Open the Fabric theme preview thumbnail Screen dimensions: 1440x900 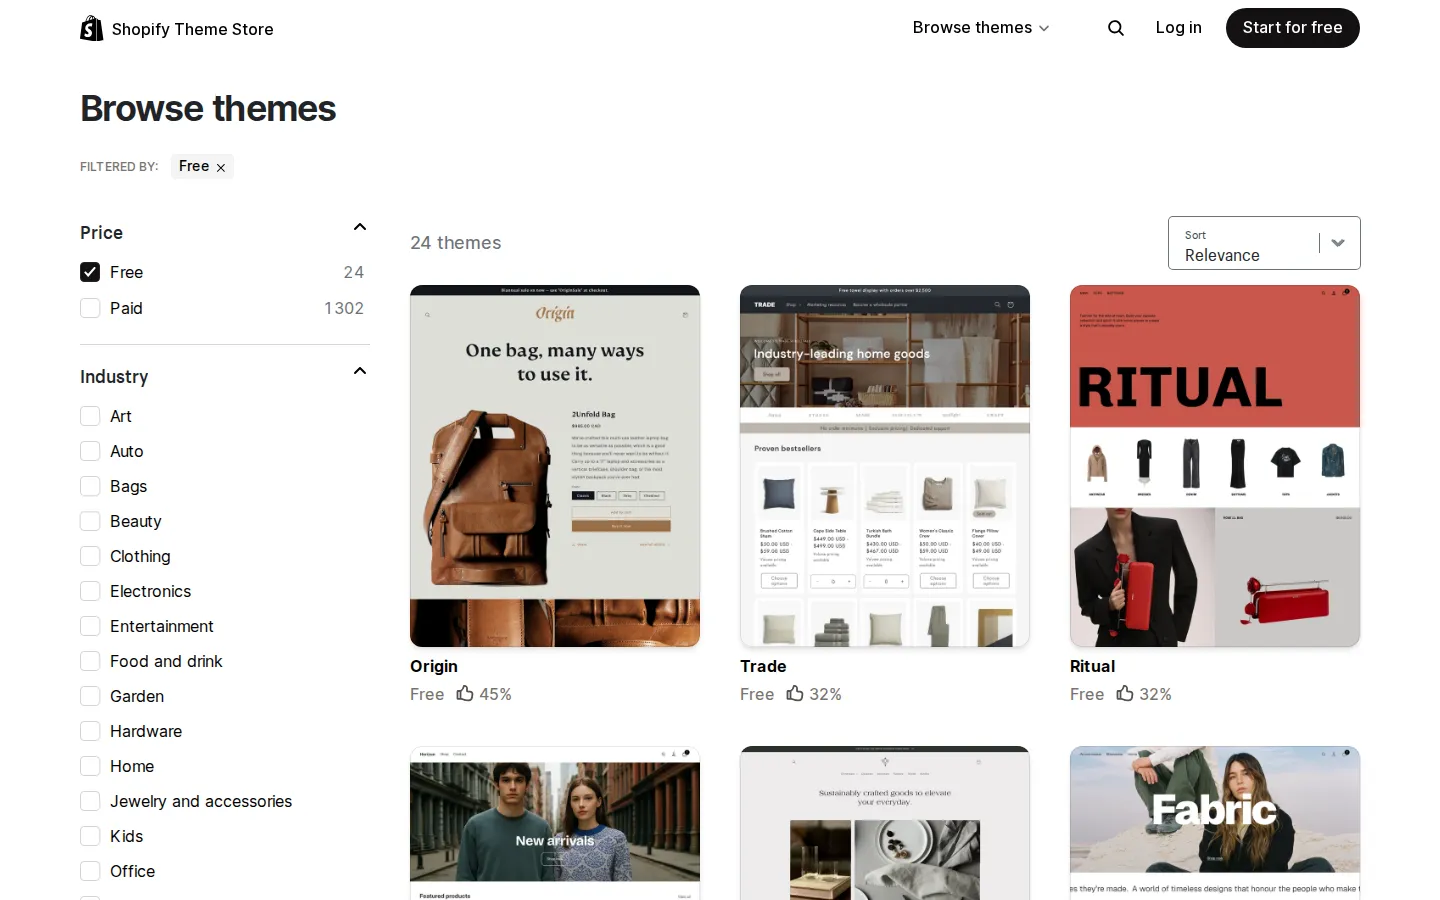tap(1215, 823)
